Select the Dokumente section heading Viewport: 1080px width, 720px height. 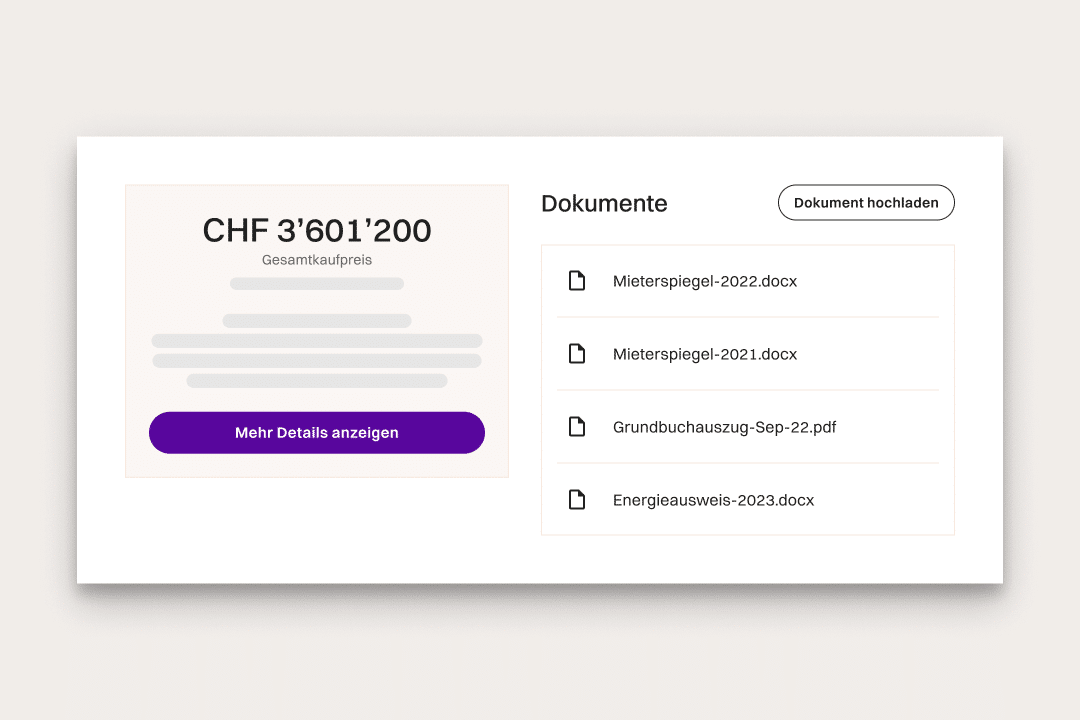point(604,203)
